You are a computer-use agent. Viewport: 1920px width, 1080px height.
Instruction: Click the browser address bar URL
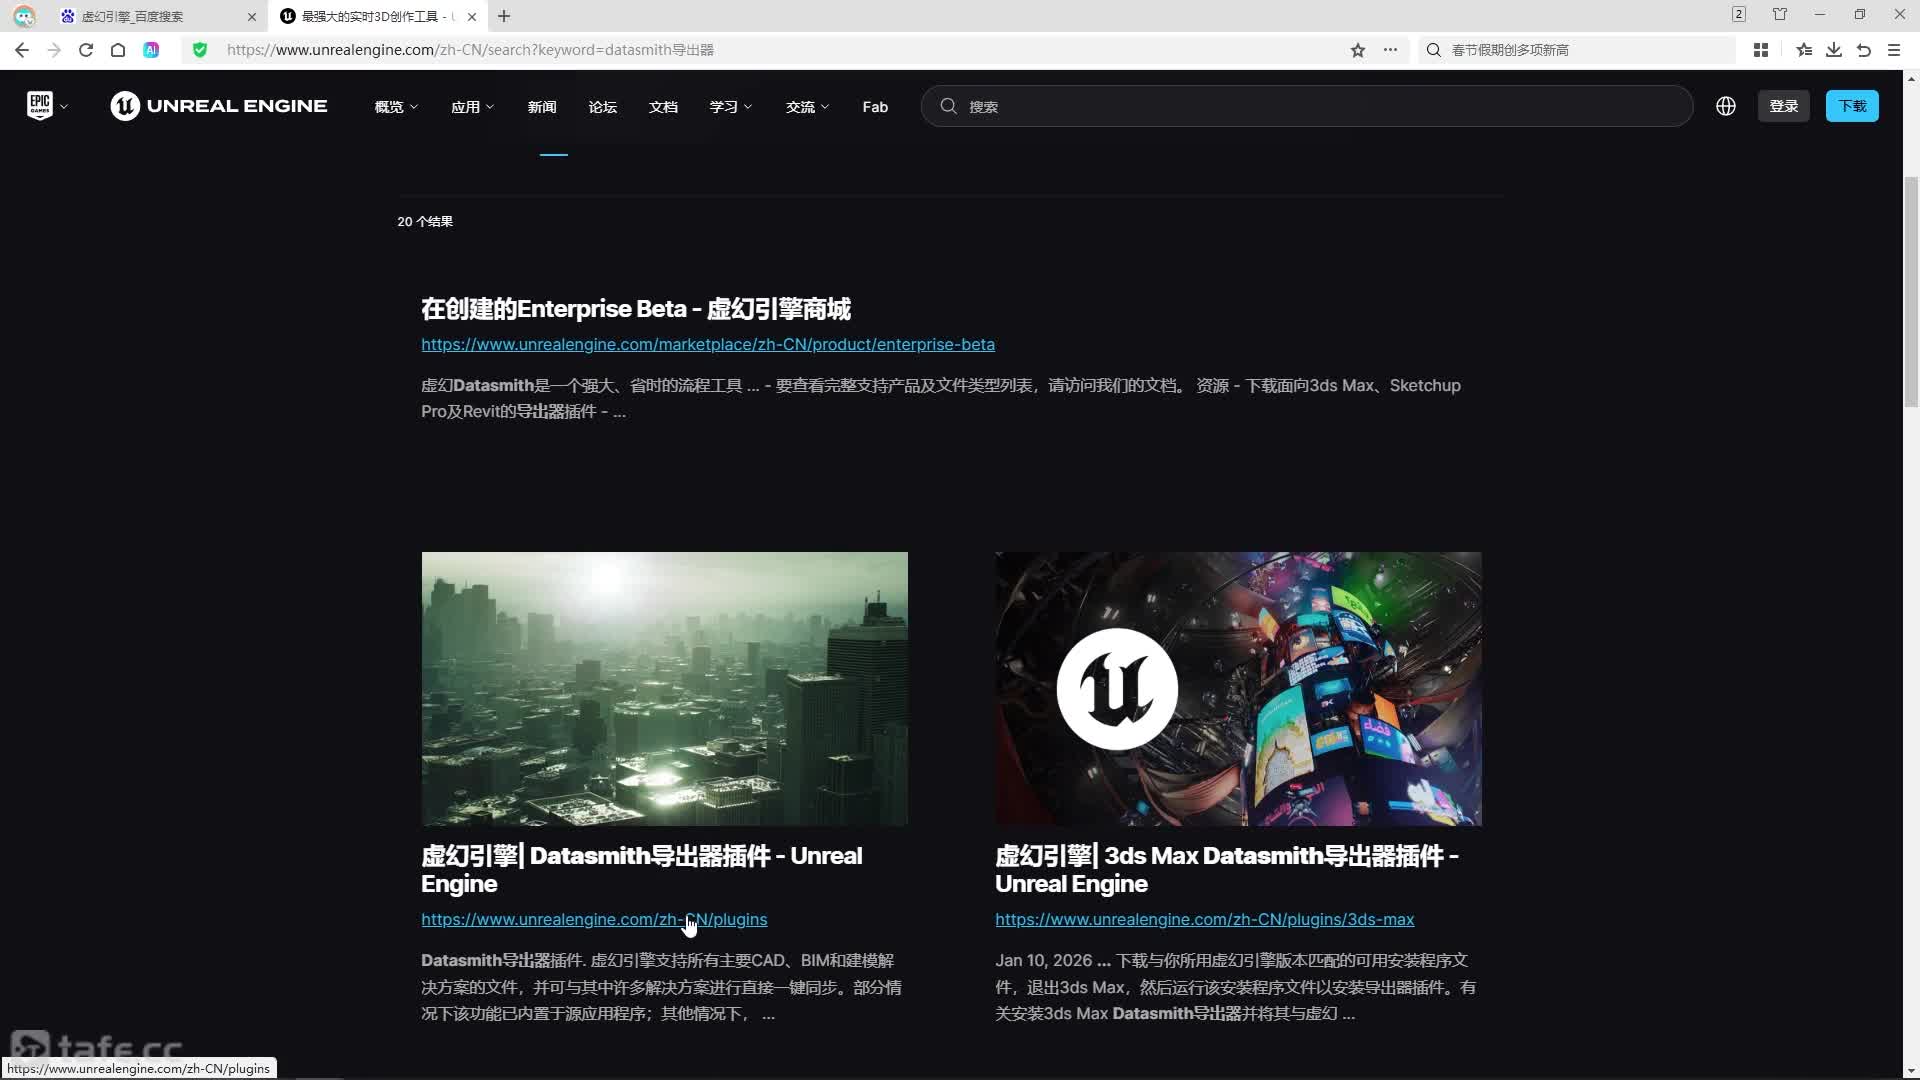[x=470, y=50]
